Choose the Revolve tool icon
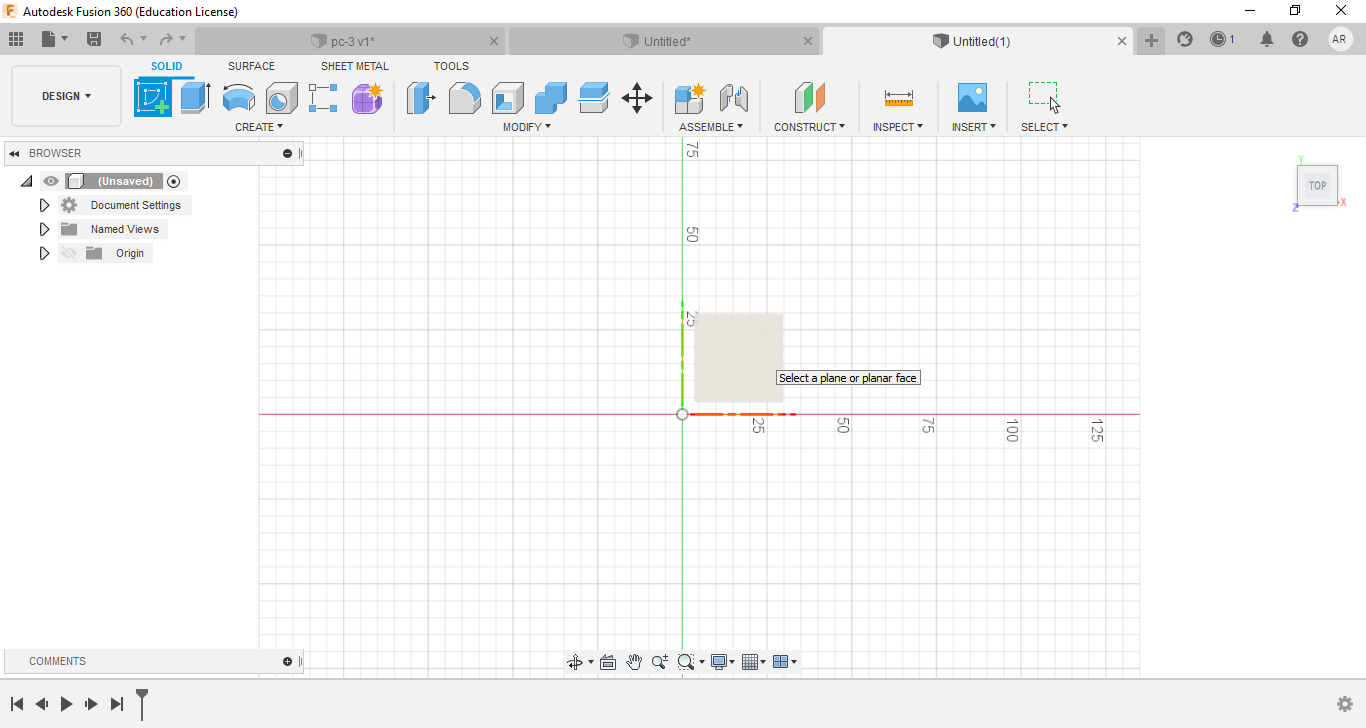Viewport: 1366px width, 728px height. tap(238, 98)
